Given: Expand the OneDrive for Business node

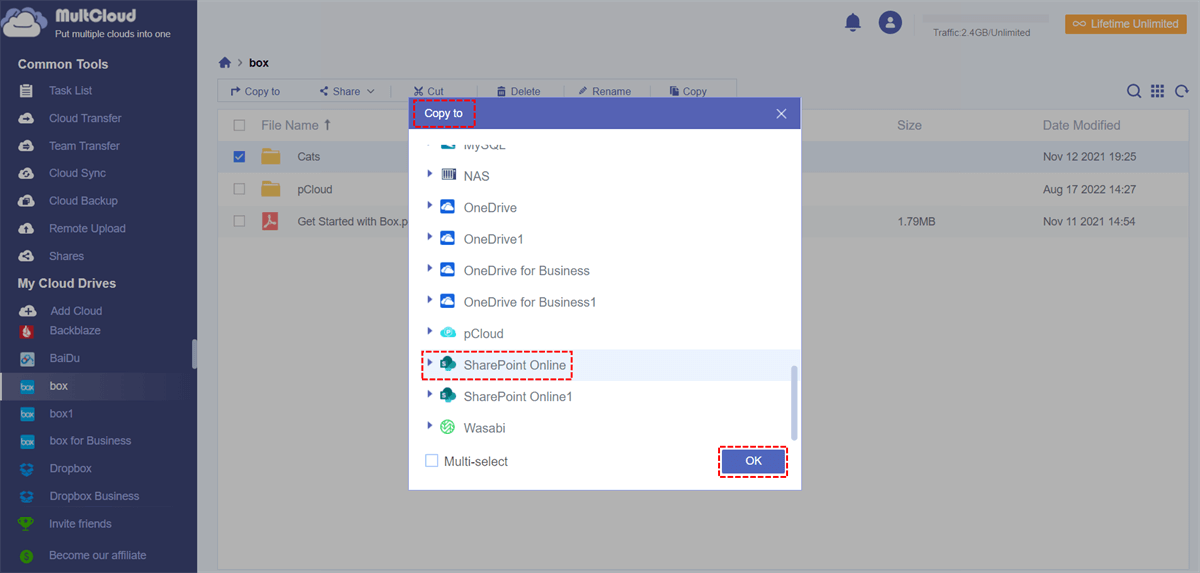Looking at the screenshot, I should tap(430, 269).
